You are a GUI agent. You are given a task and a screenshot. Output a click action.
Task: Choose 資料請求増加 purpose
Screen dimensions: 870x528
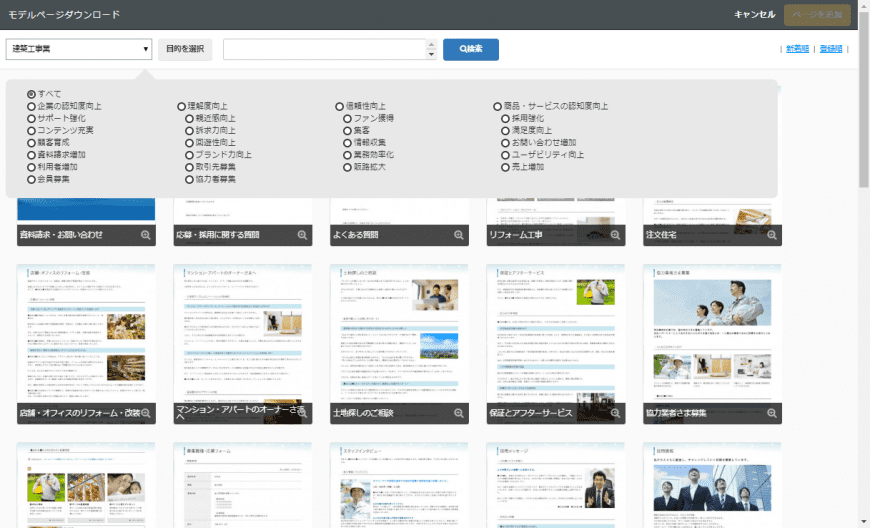tap(32, 155)
